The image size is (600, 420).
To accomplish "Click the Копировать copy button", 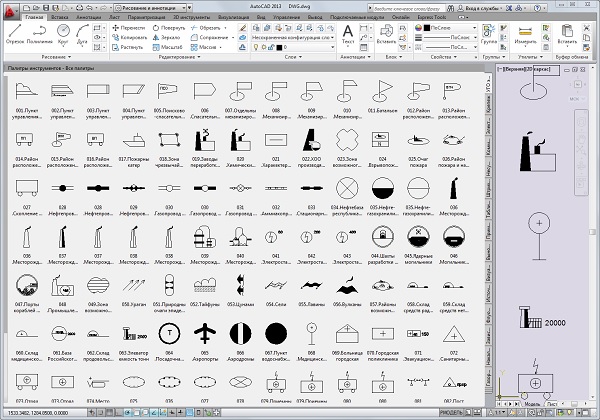I will point(130,36).
